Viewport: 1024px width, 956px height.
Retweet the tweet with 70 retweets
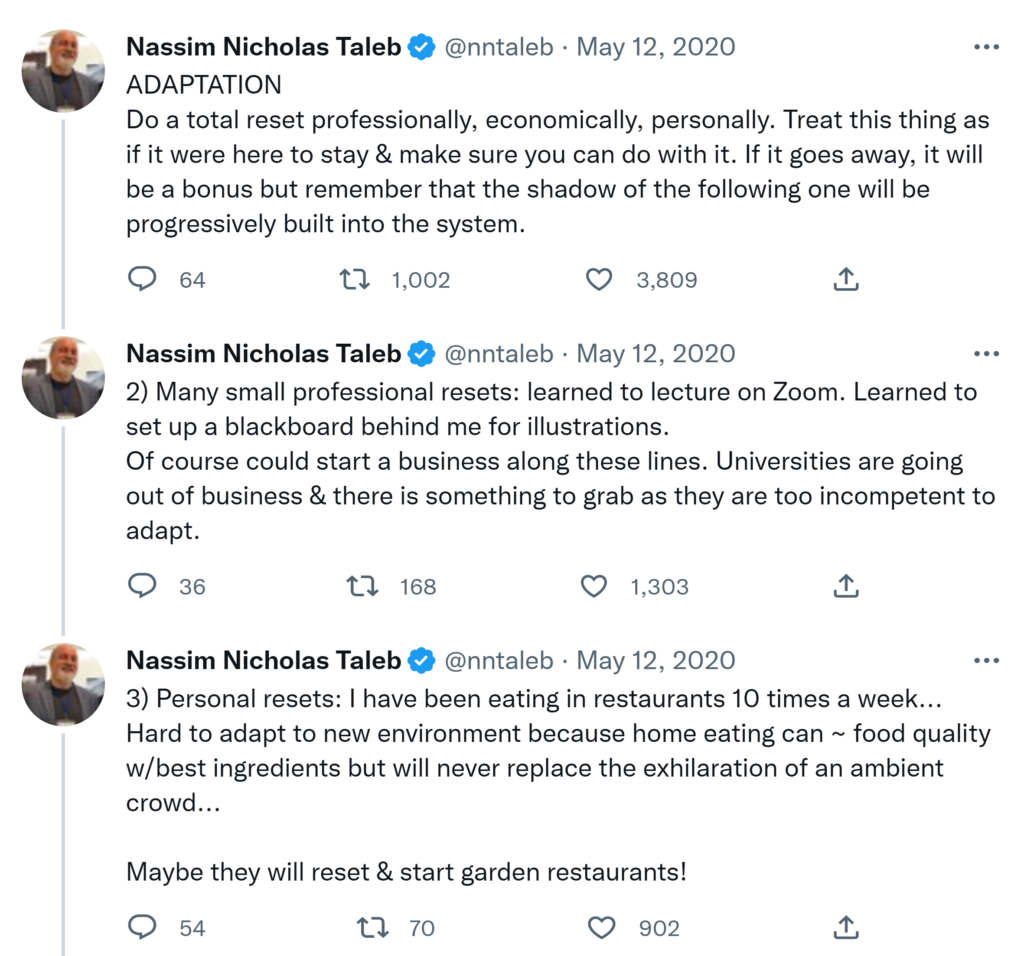tap(372, 927)
